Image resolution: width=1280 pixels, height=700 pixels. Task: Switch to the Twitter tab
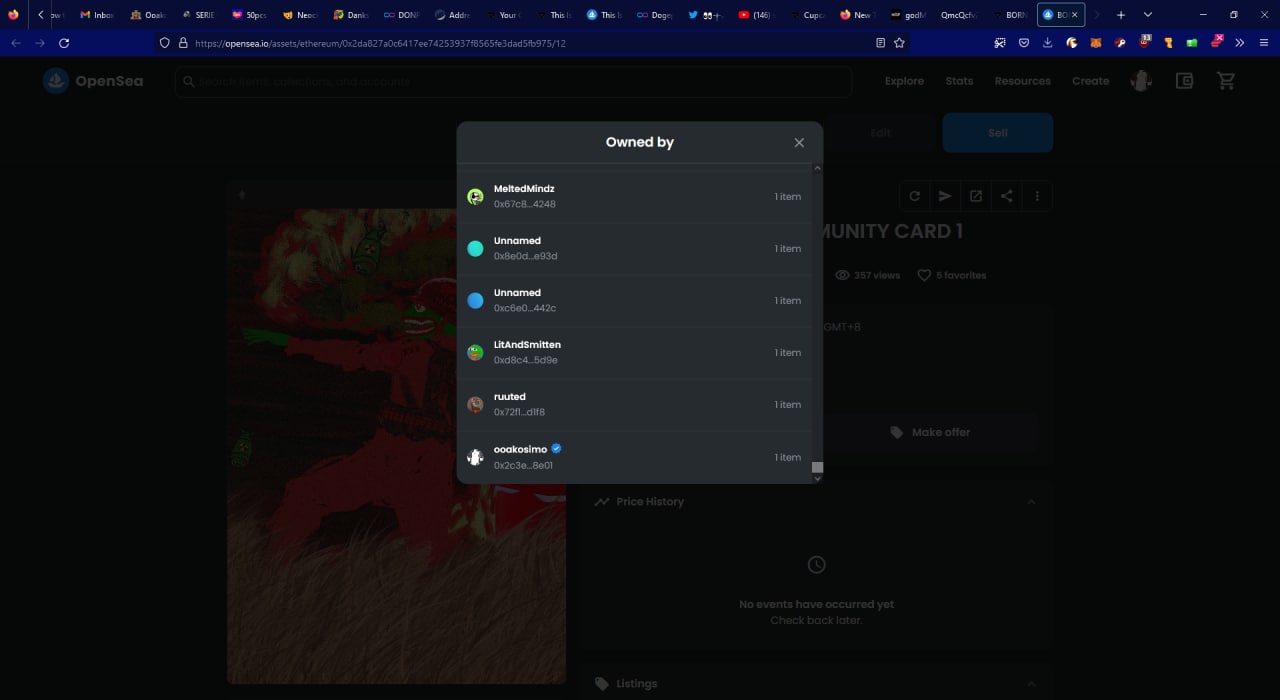[x=705, y=15]
